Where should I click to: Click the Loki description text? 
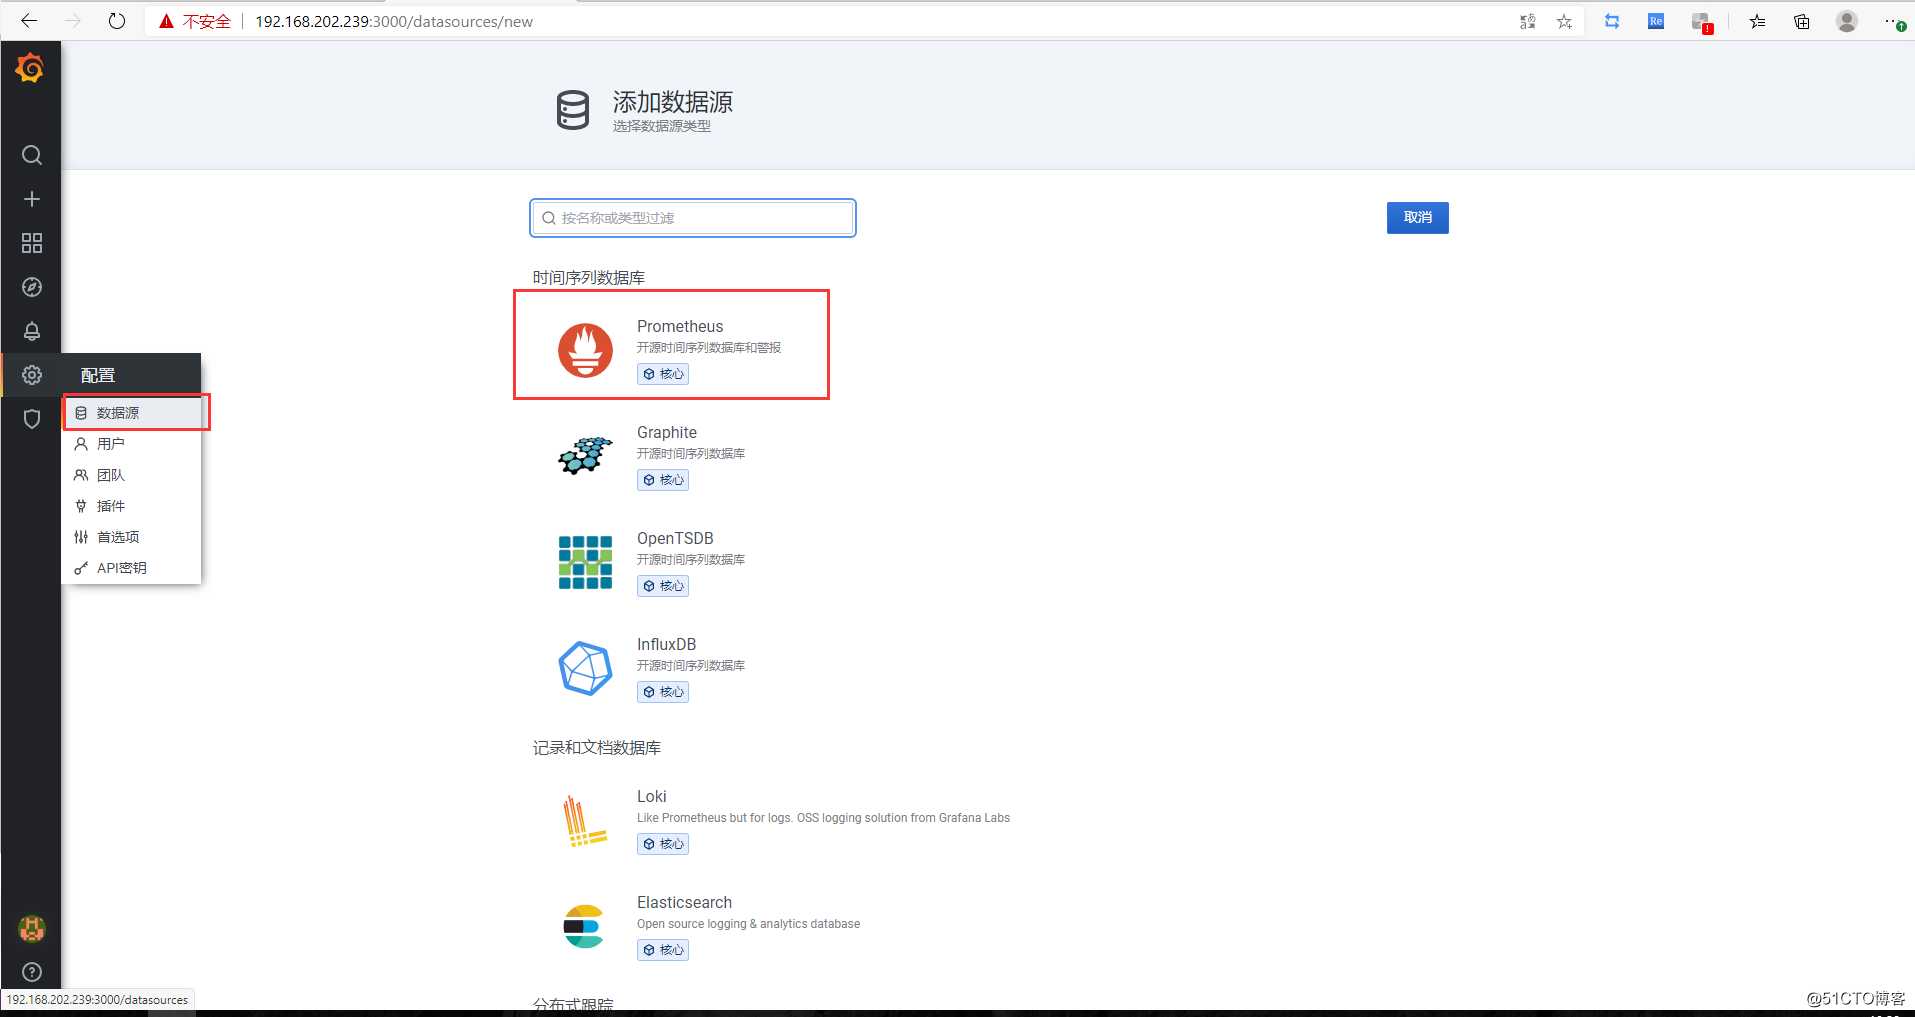pos(823,818)
